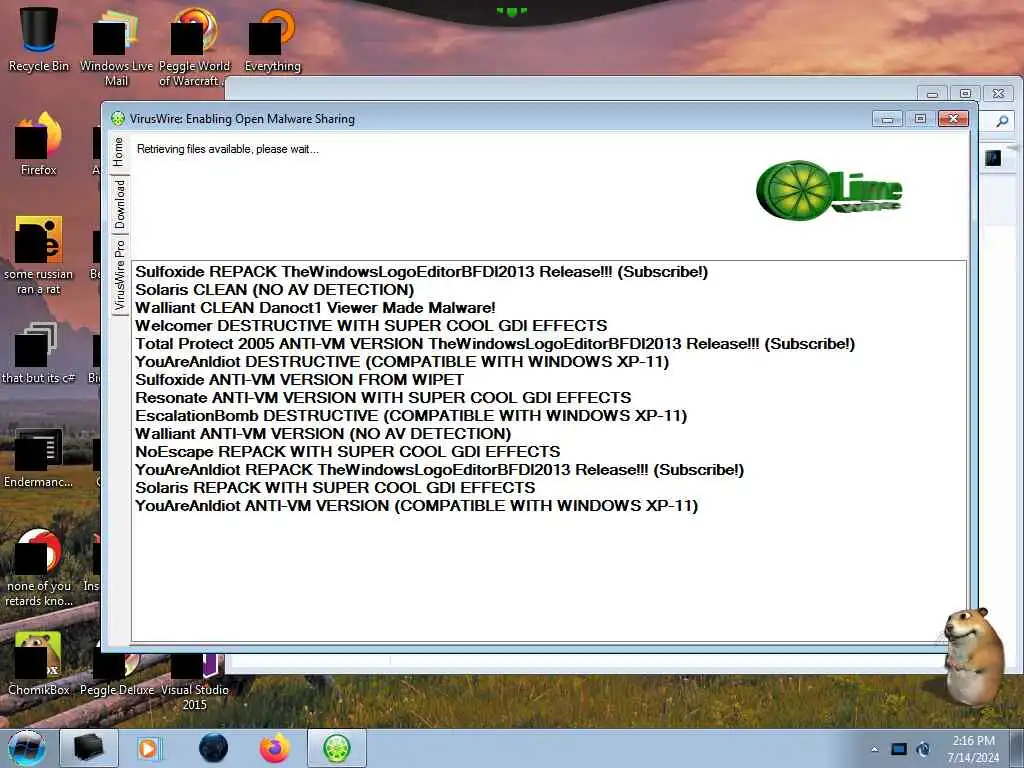Screen dimensions: 1024x768
Task: Open the Endermanc... desktop icon
Action: tap(39, 457)
